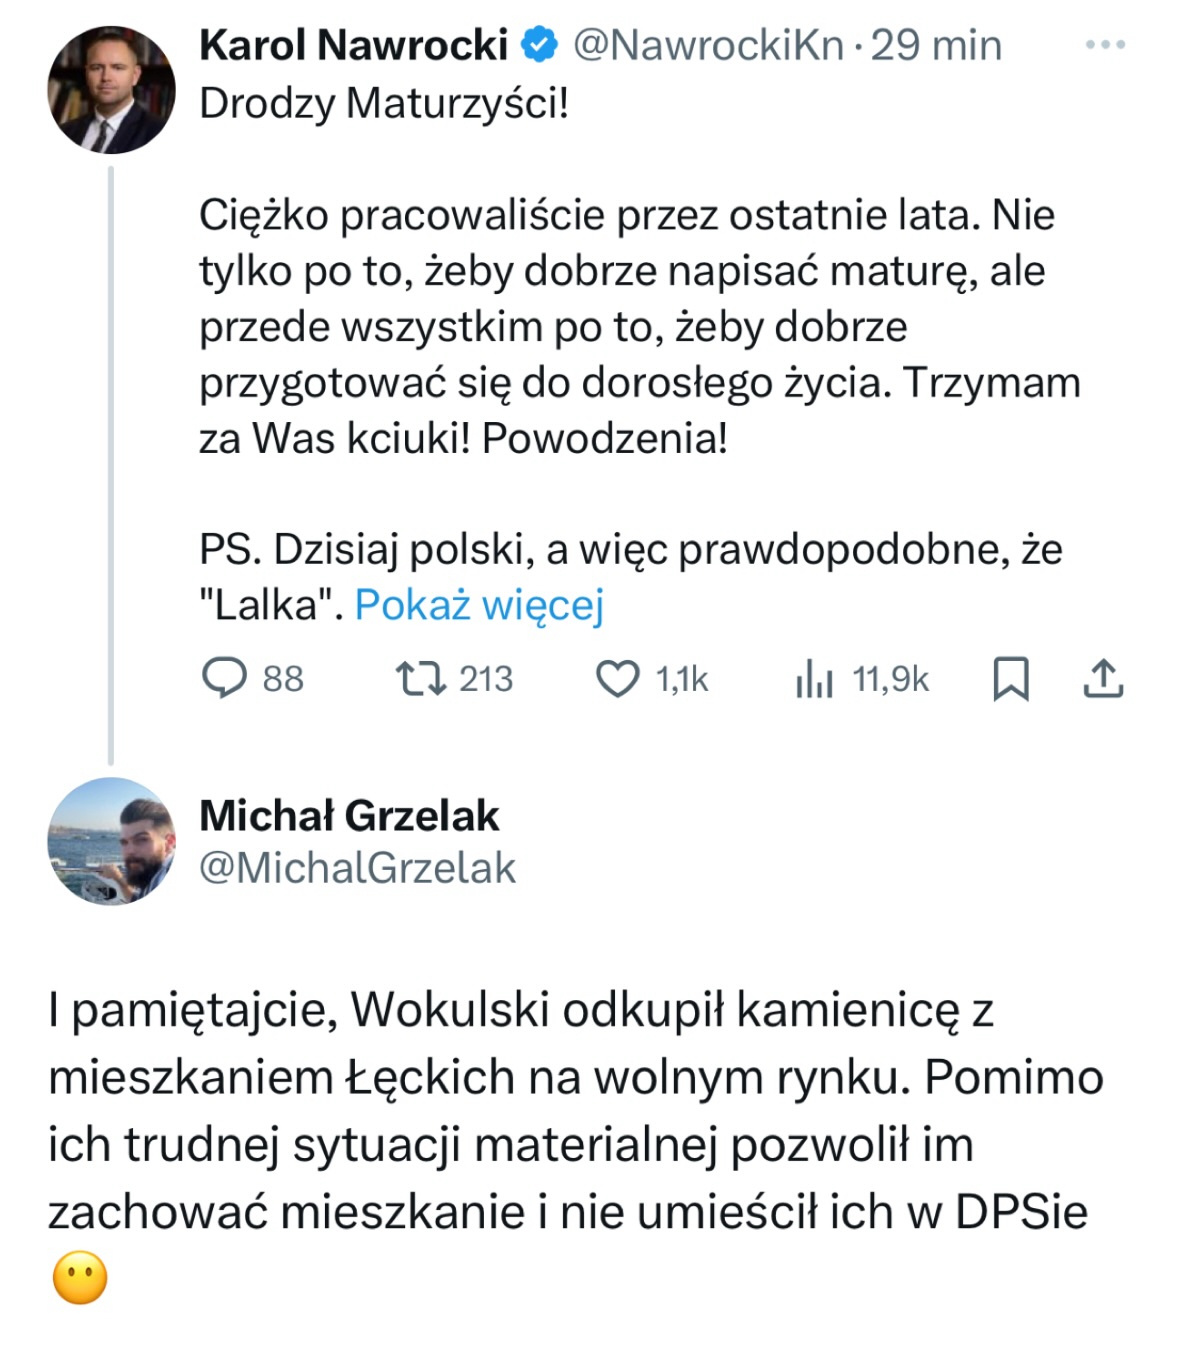Click the 213 reposts count
1179x1365 pixels.
486,680
